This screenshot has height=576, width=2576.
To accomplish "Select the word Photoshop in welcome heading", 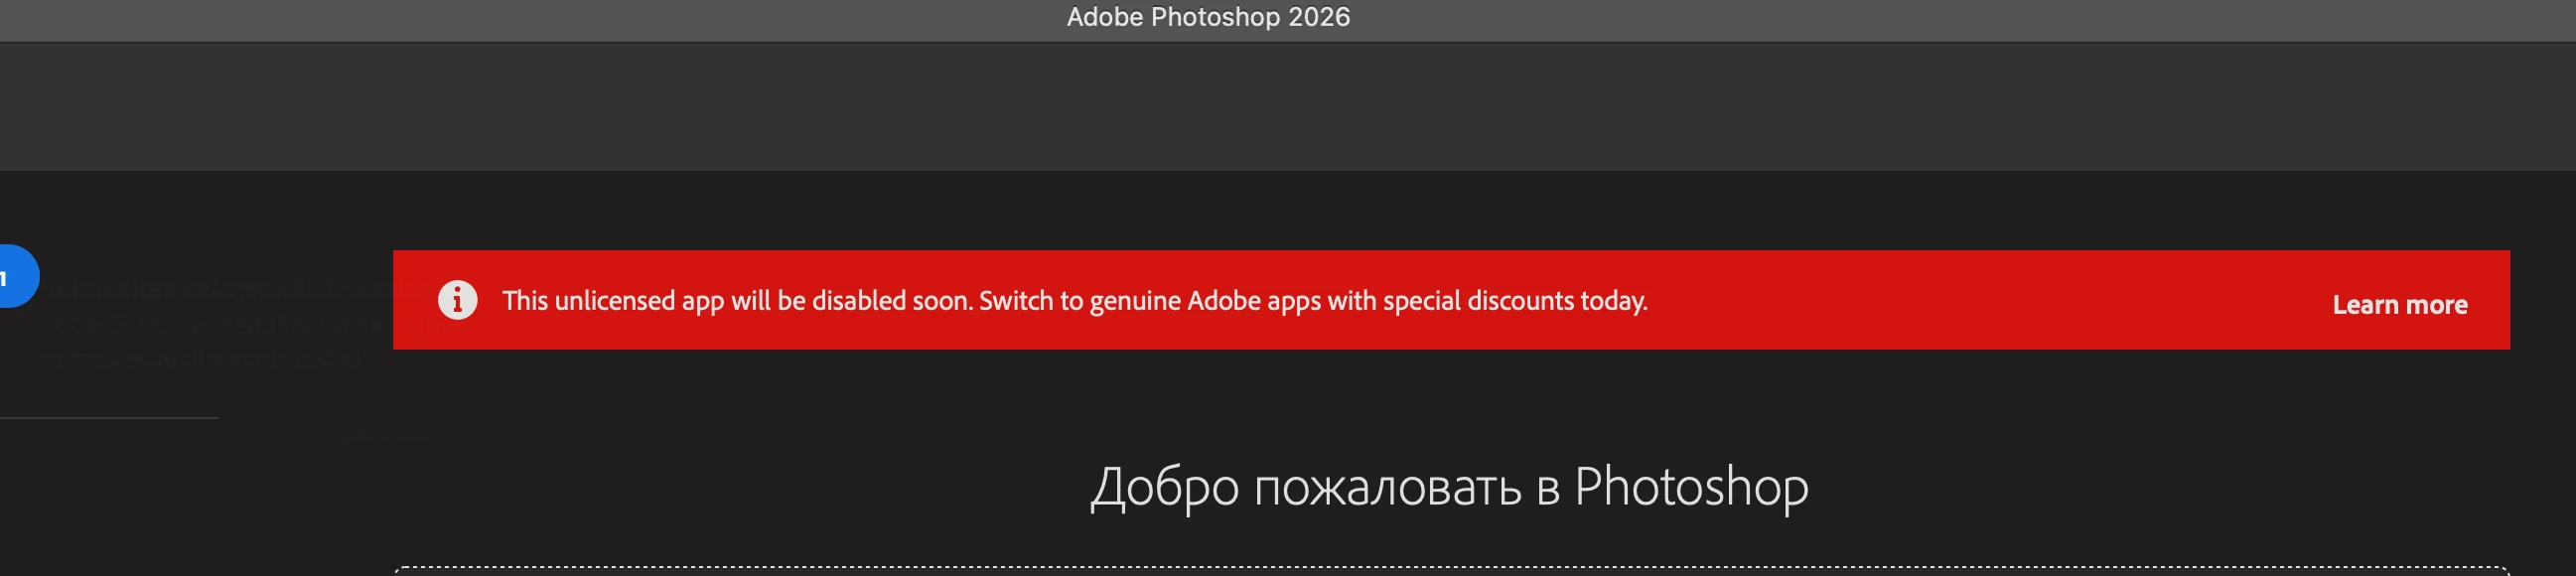I will coord(1691,487).
